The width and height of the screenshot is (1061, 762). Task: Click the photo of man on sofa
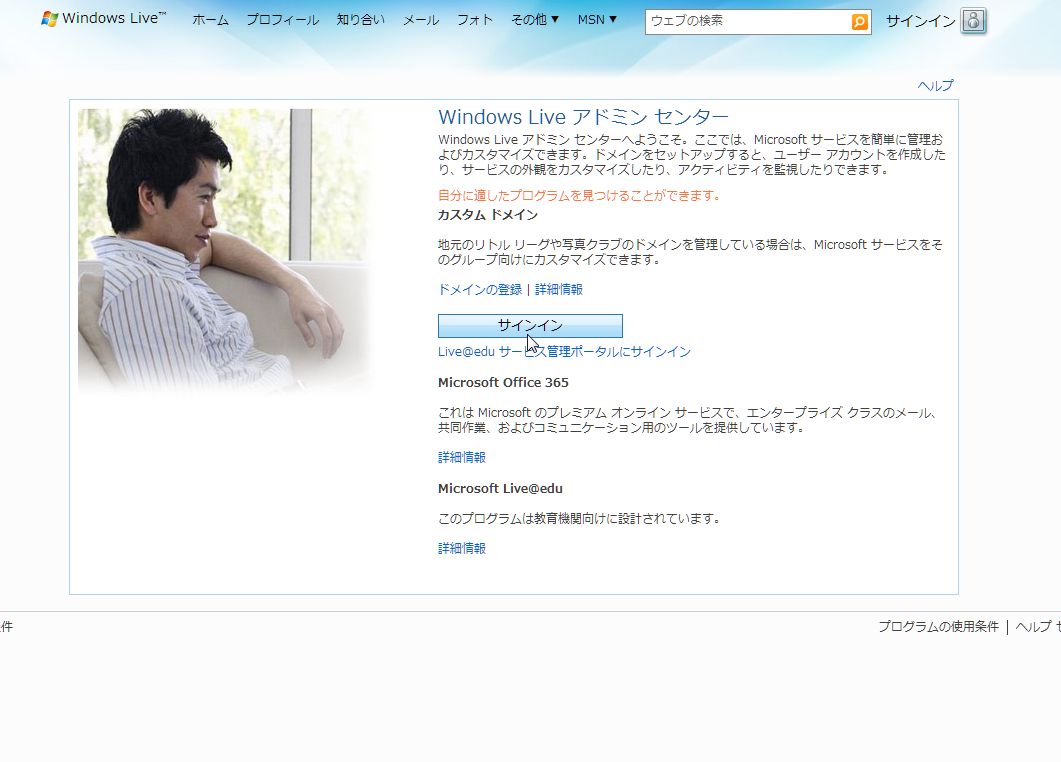point(225,251)
